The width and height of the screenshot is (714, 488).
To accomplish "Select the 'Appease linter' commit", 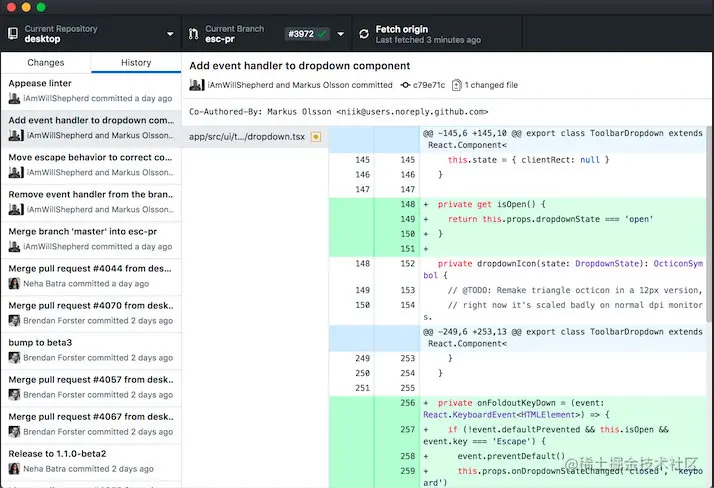I will [91, 91].
